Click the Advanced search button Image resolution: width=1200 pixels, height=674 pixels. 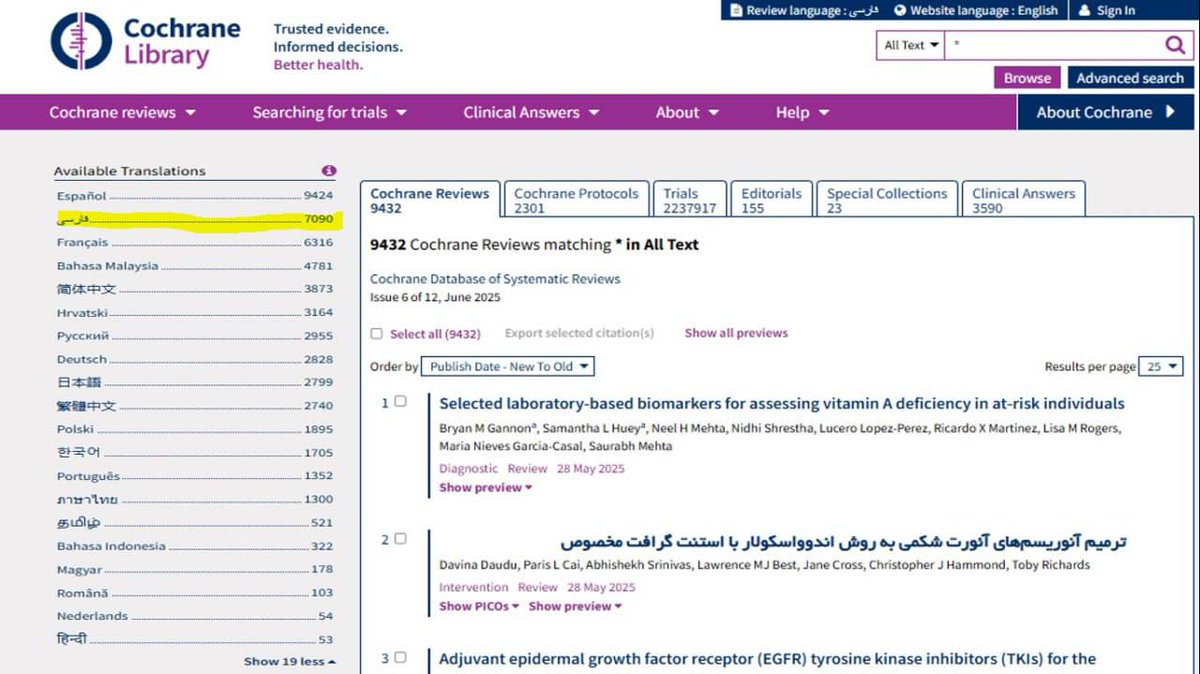1130,78
